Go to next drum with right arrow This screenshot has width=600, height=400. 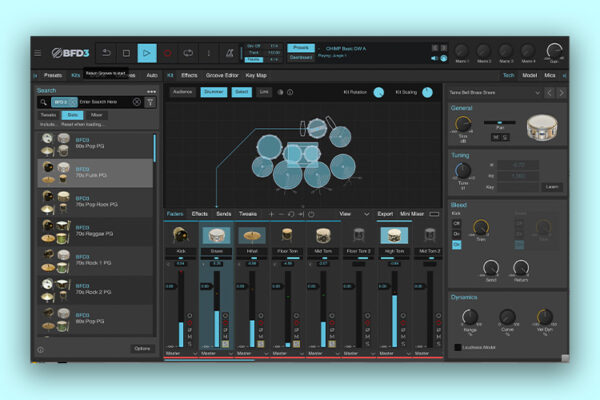point(561,93)
